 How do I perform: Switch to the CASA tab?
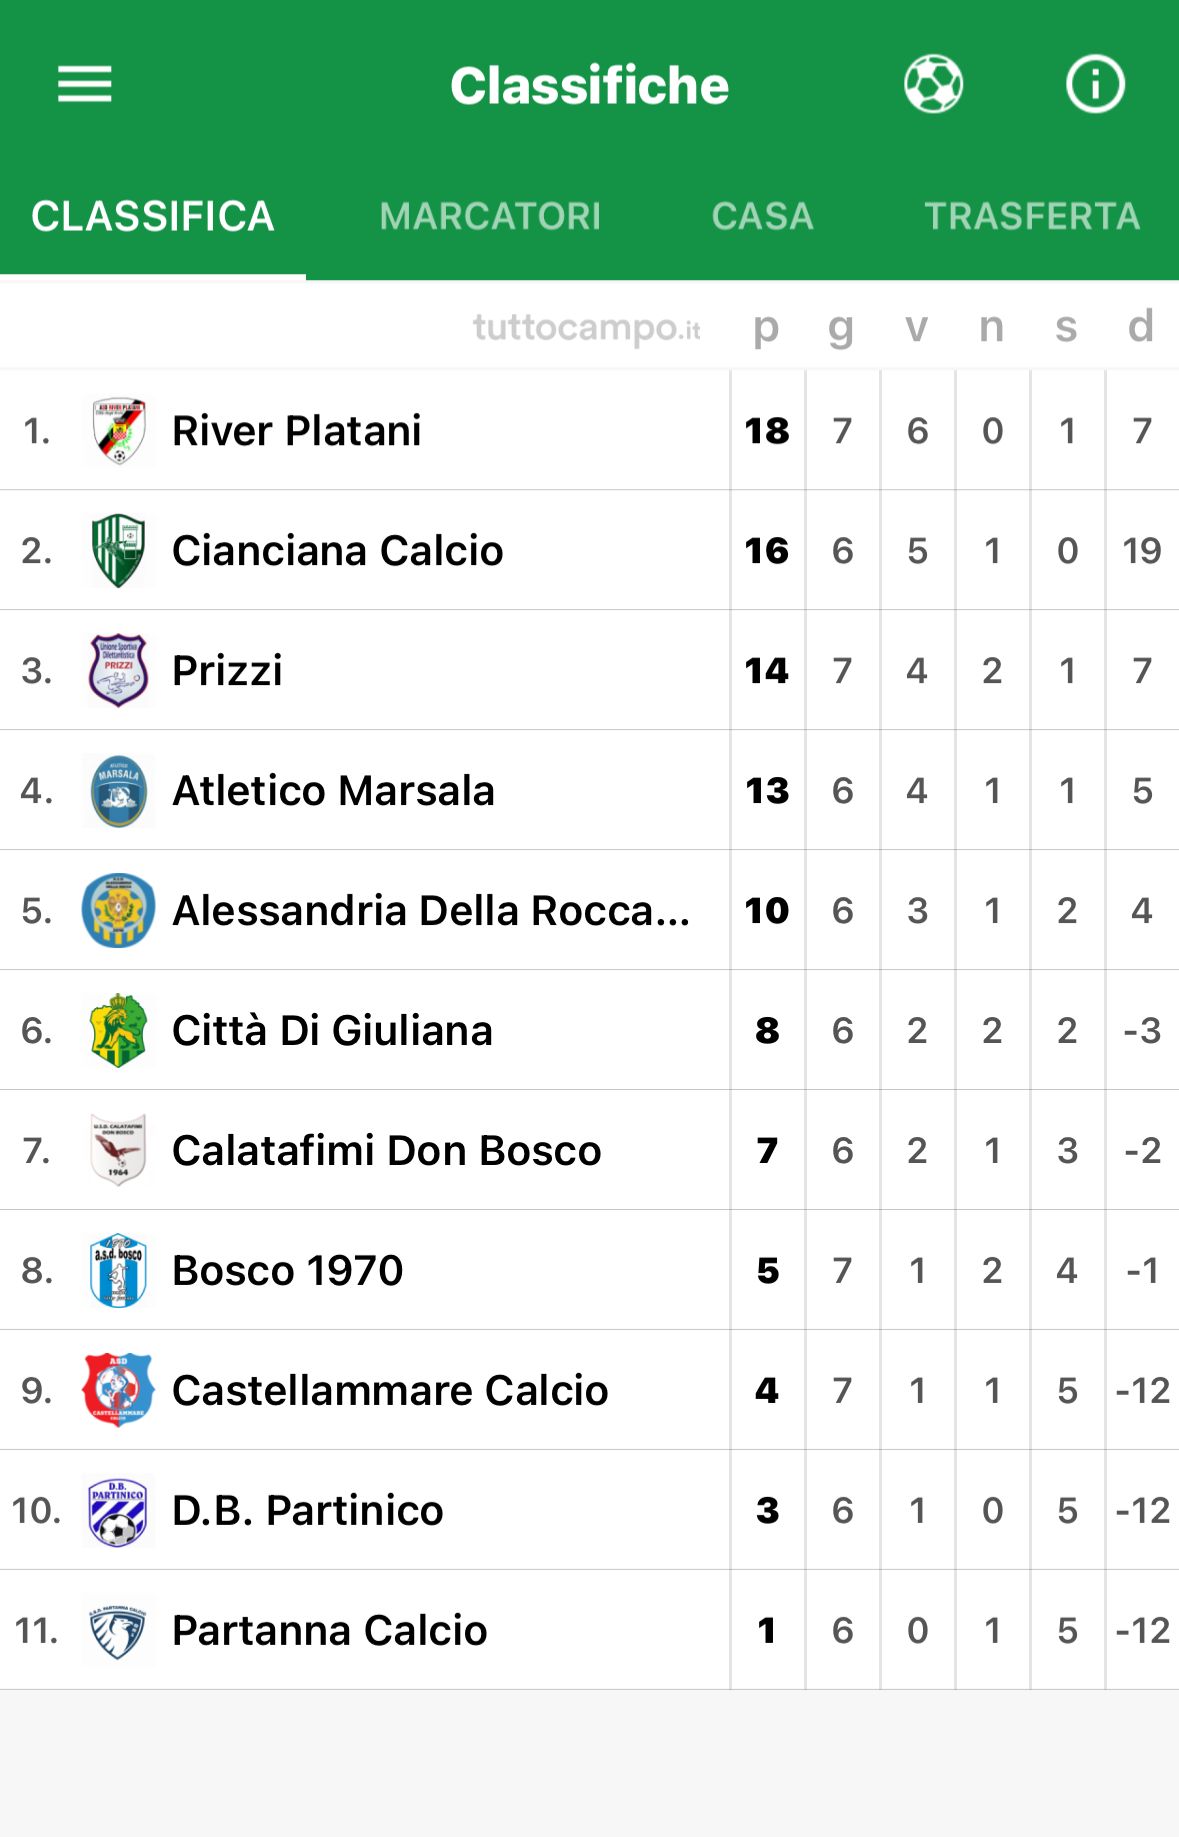pos(762,216)
